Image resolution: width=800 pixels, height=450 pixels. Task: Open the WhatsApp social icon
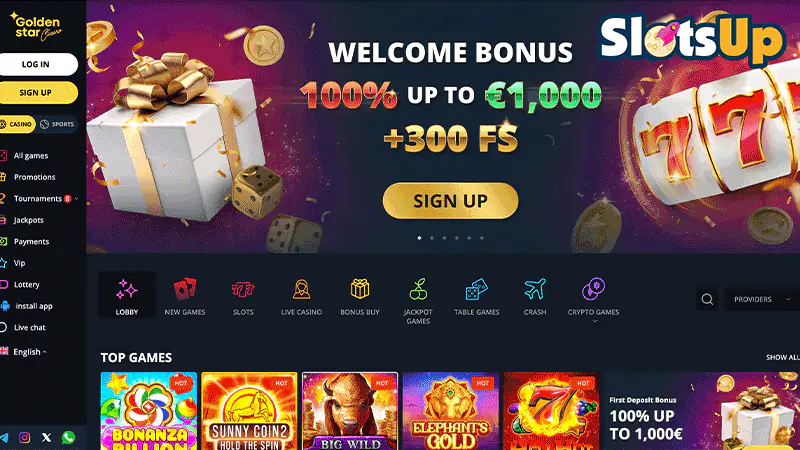(x=68, y=437)
